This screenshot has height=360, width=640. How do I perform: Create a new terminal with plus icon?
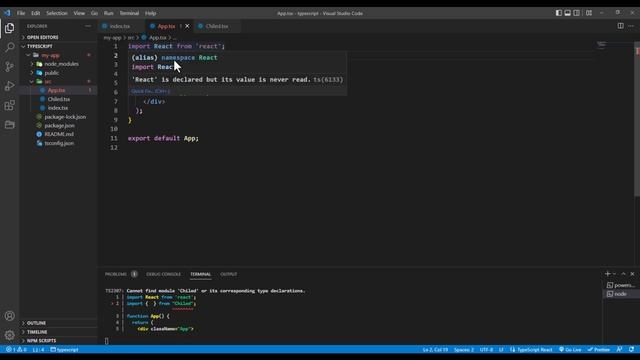(x=607, y=274)
